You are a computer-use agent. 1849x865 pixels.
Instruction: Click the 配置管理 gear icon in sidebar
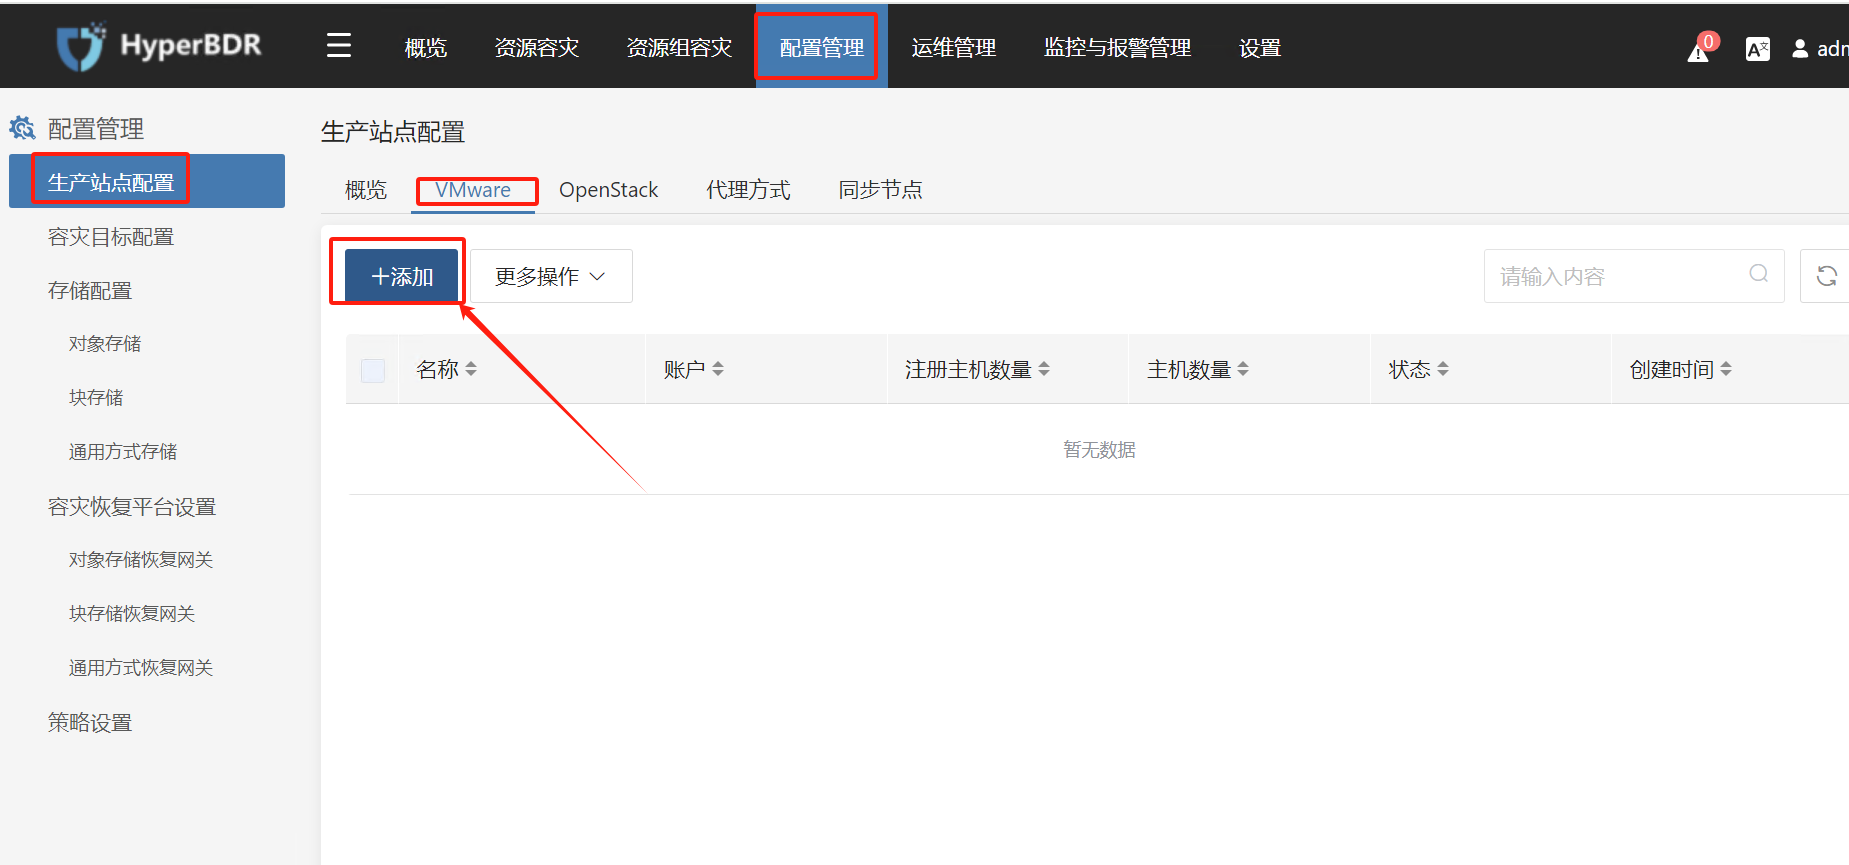[x=22, y=128]
